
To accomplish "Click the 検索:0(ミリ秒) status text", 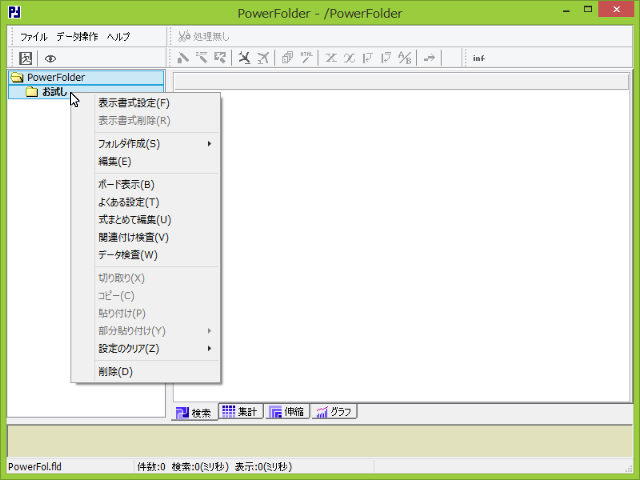I will point(200,467).
